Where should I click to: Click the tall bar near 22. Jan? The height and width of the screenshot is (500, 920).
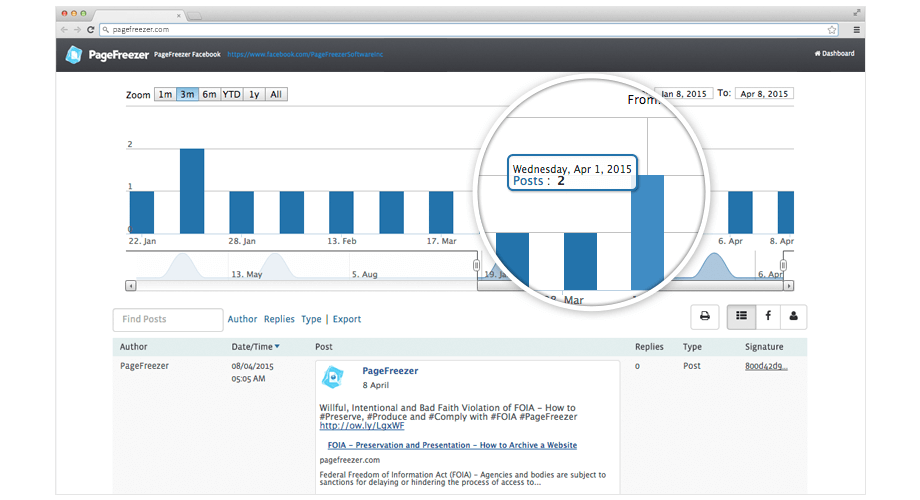192,191
